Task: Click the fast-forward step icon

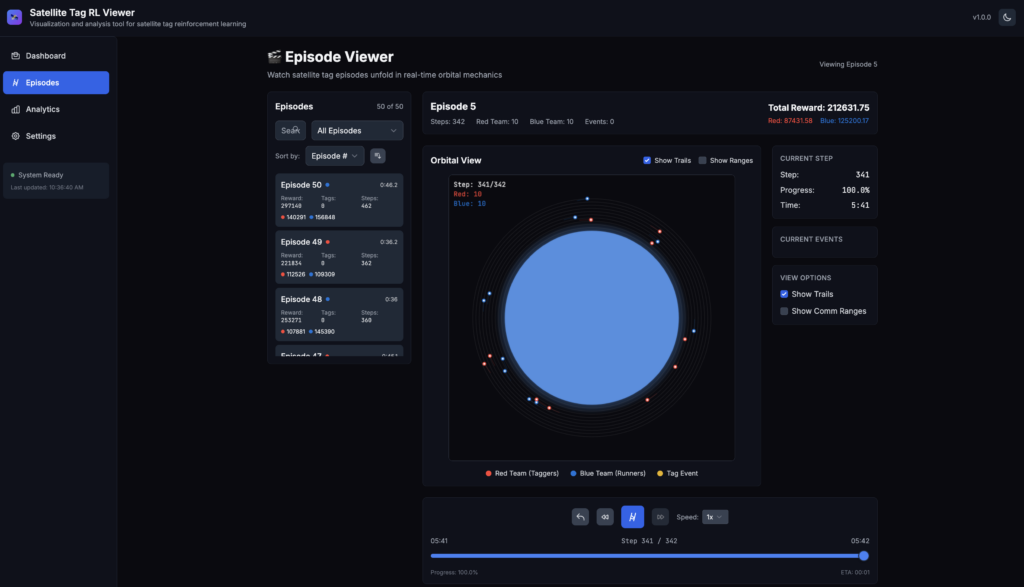Action: (660, 517)
